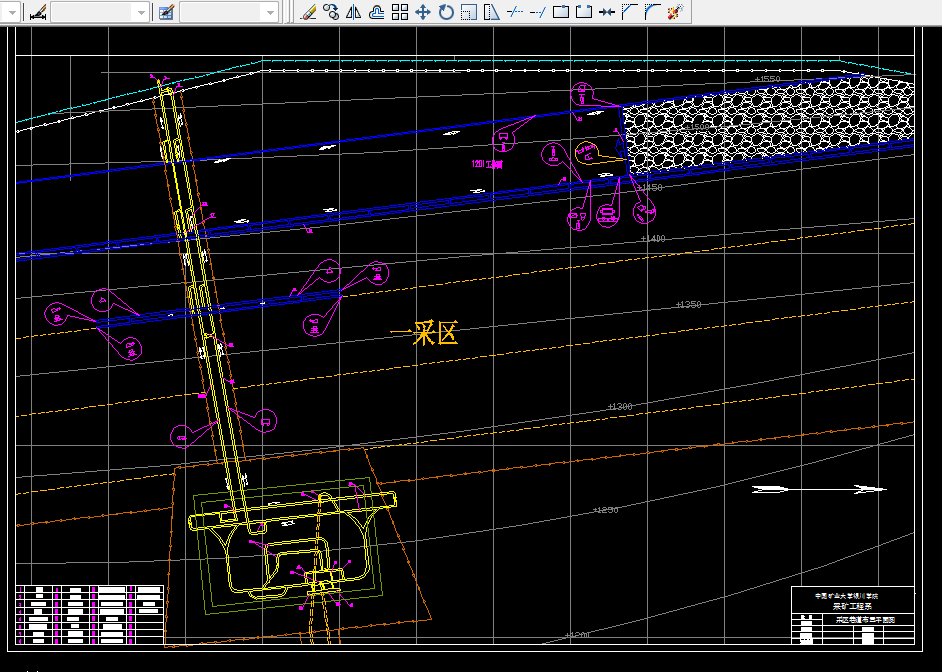The width and height of the screenshot is (942, 672).
Task: Expand the table style dropdown
Action: (x=270, y=12)
